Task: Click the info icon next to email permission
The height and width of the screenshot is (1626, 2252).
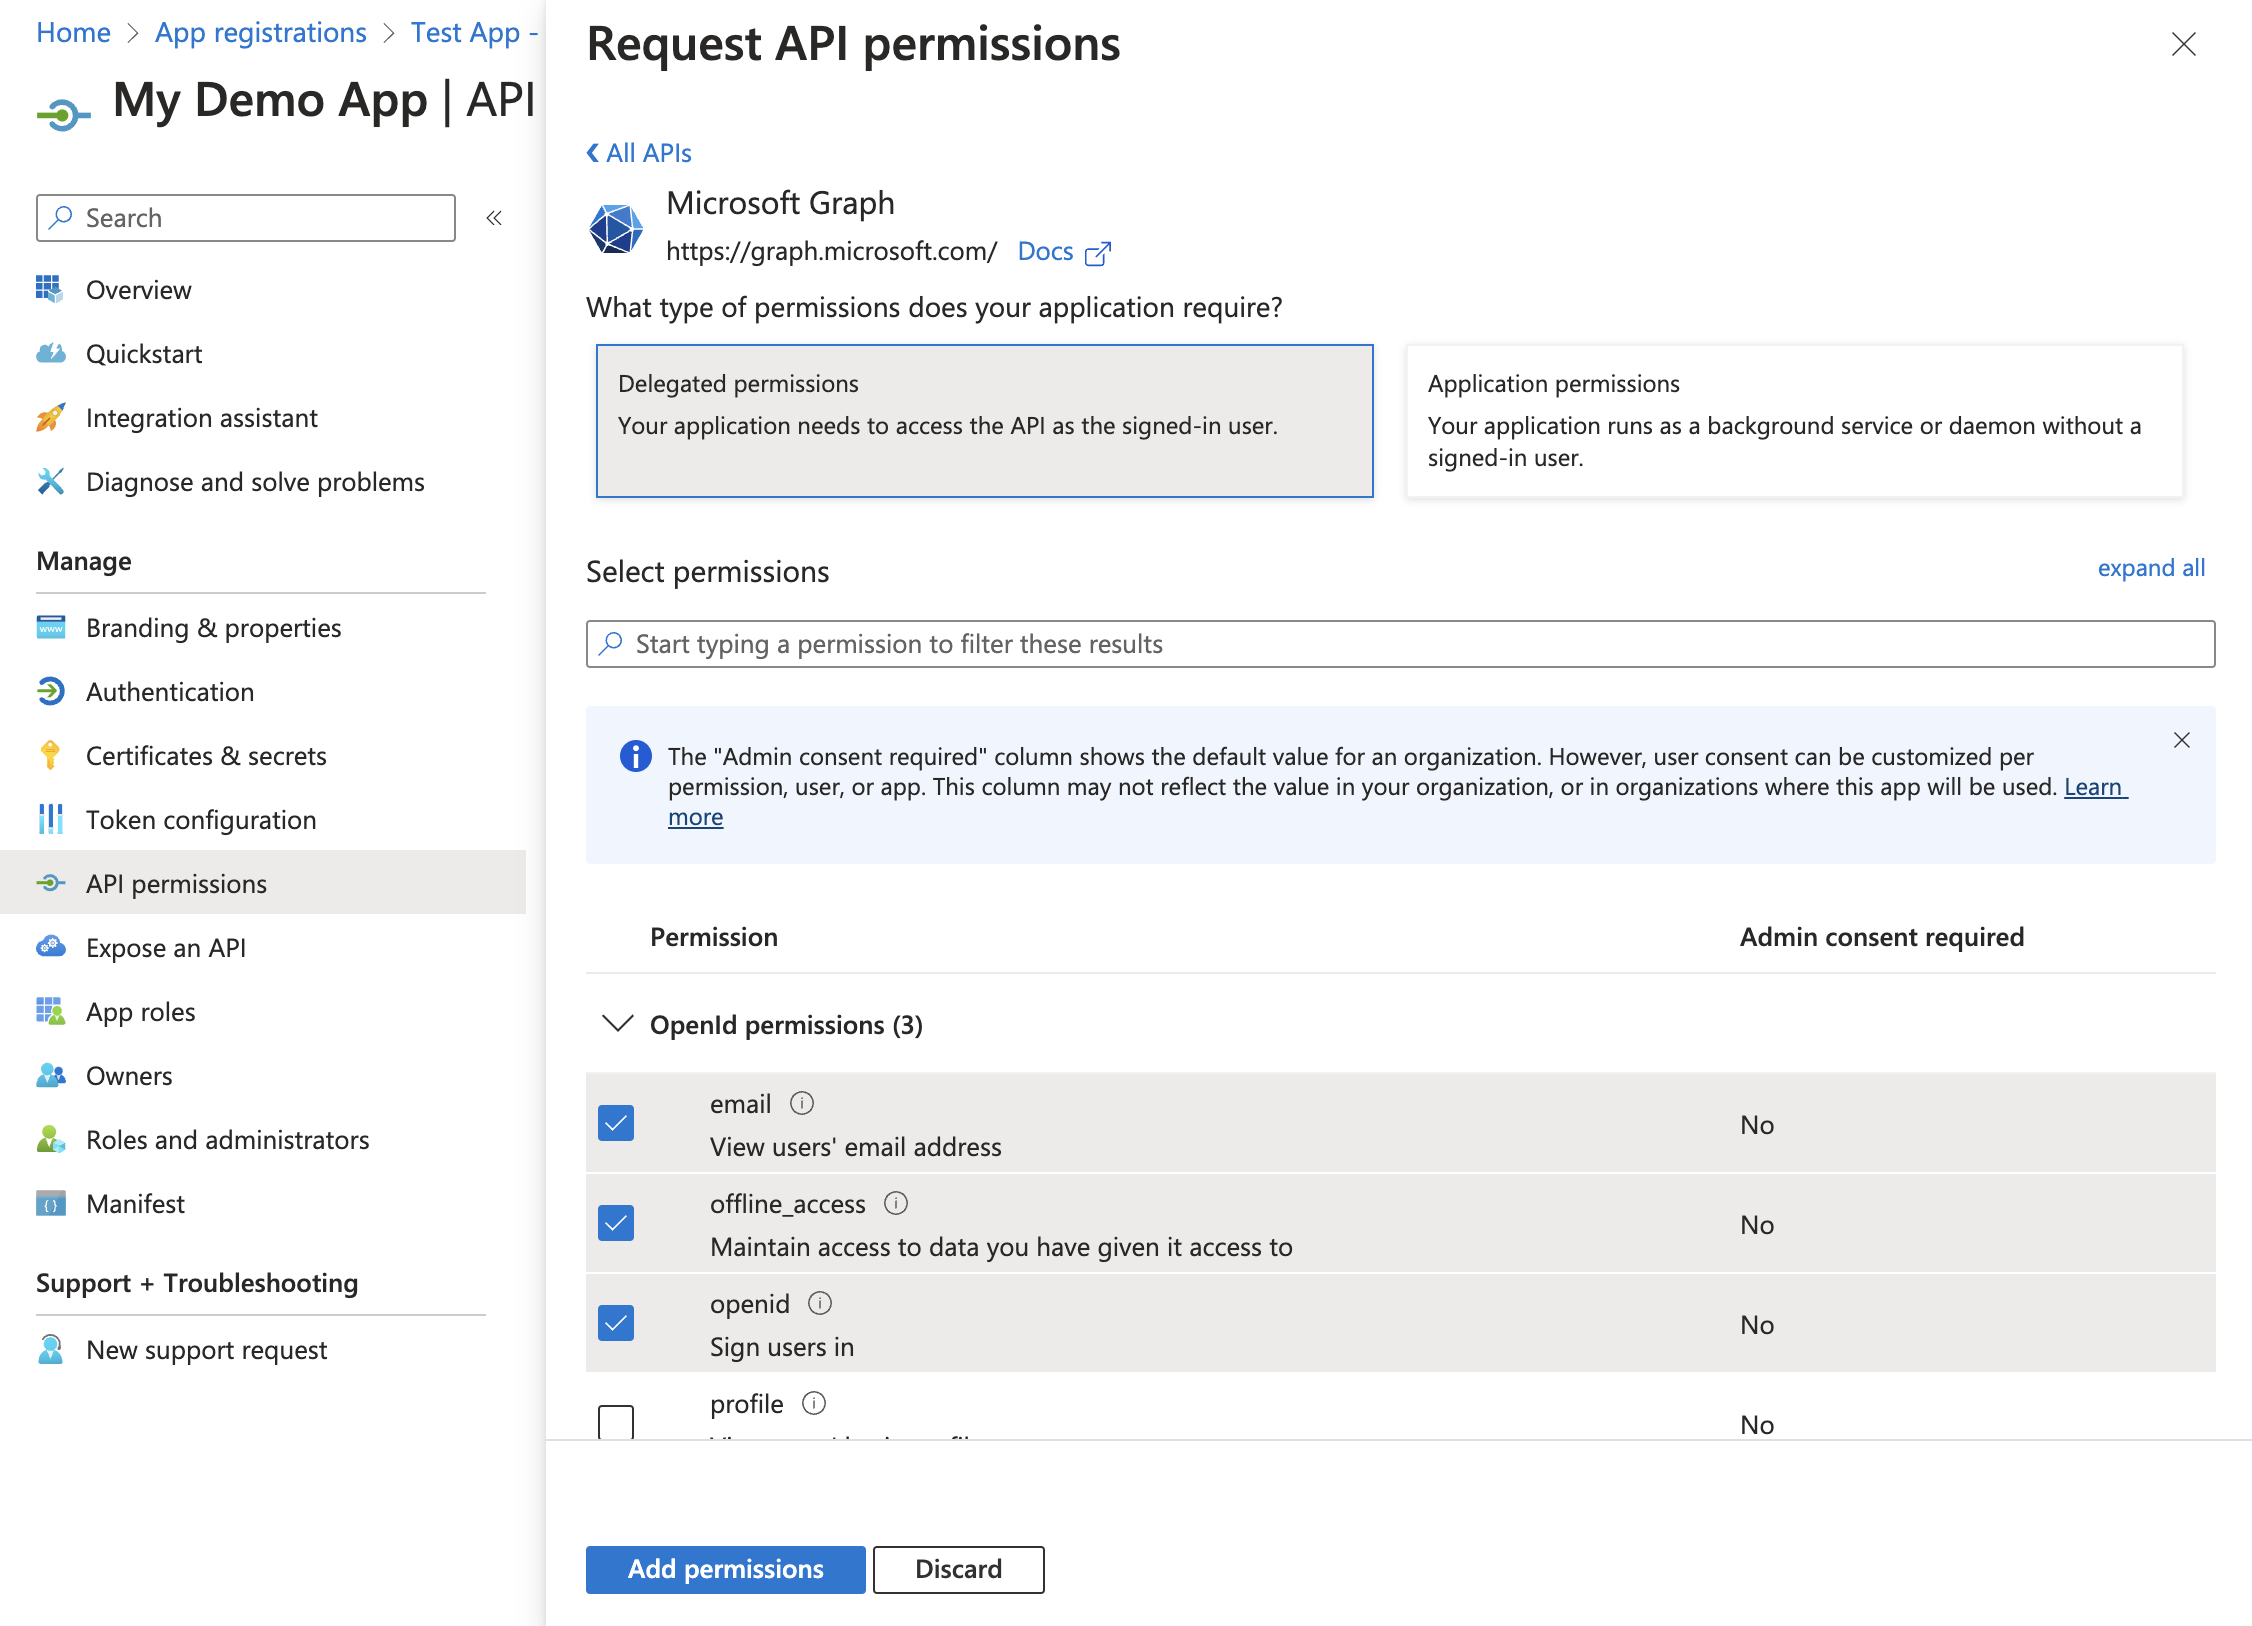Action: point(802,1103)
